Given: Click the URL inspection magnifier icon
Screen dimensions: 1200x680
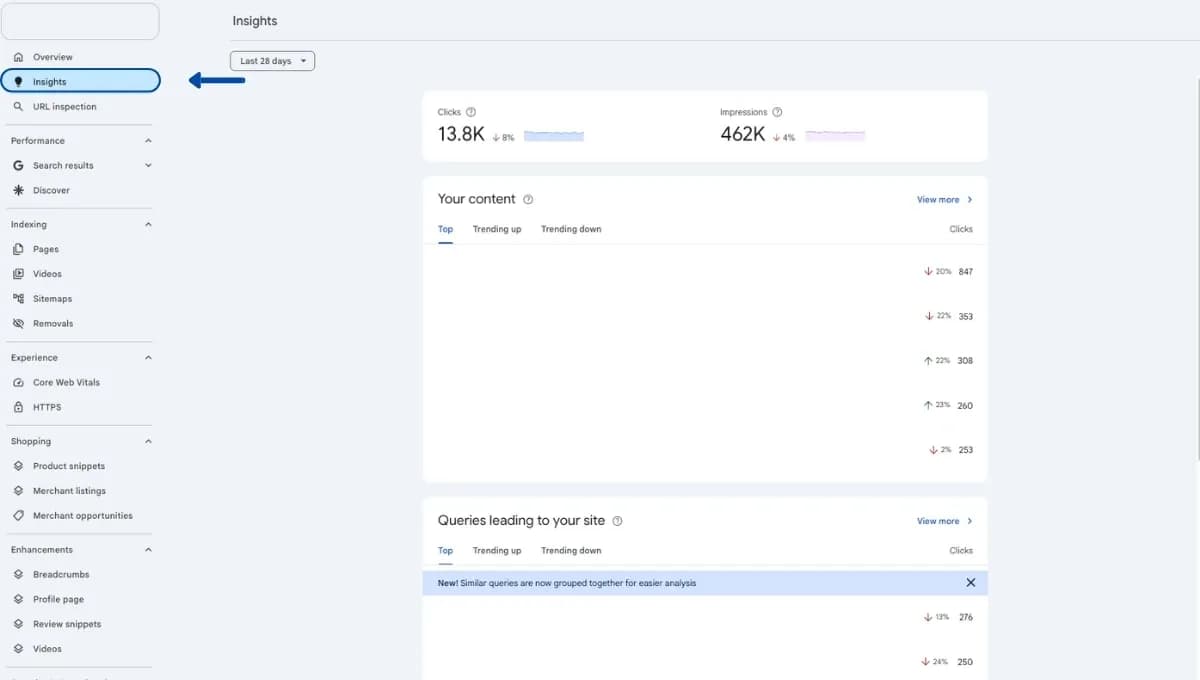Looking at the screenshot, I should 18,107.
